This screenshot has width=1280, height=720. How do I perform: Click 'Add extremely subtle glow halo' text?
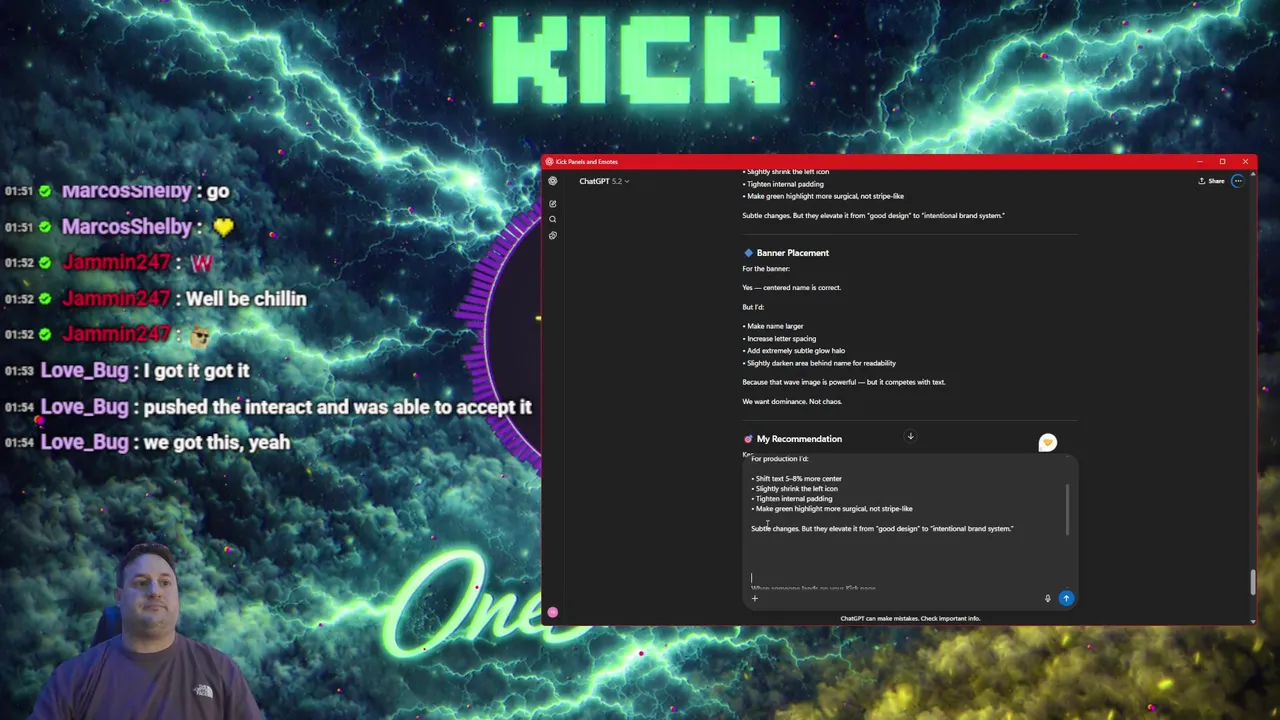click(794, 351)
